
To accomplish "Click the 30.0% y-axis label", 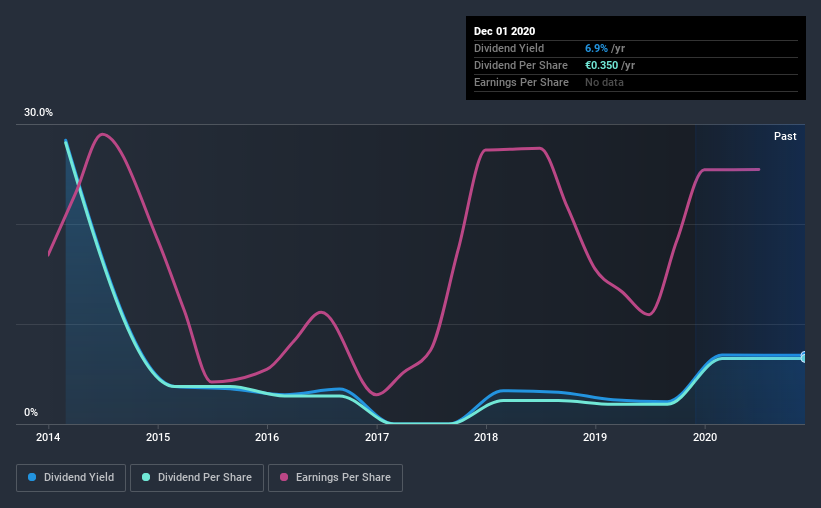I will pyautogui.click(x=38, y=113).
